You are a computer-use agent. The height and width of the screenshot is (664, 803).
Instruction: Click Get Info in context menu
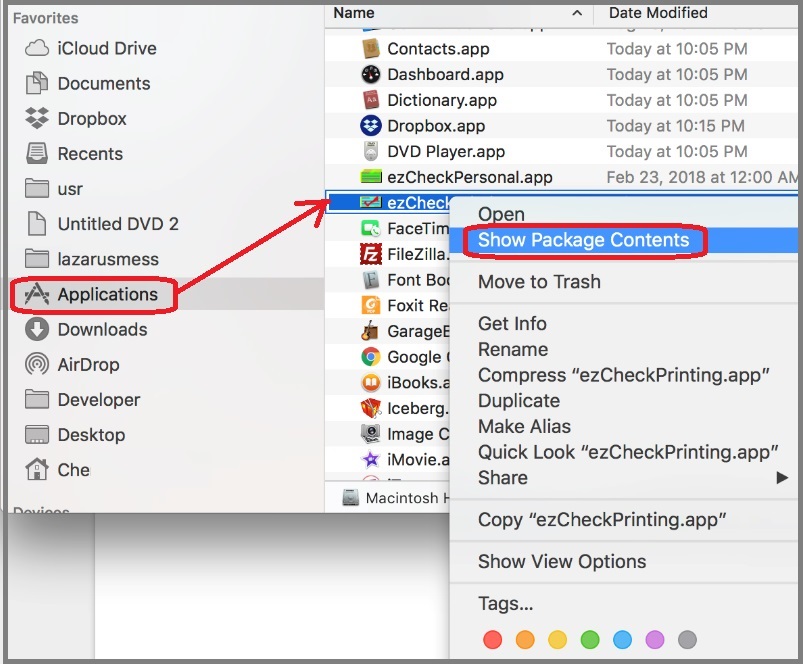[512, 323]
